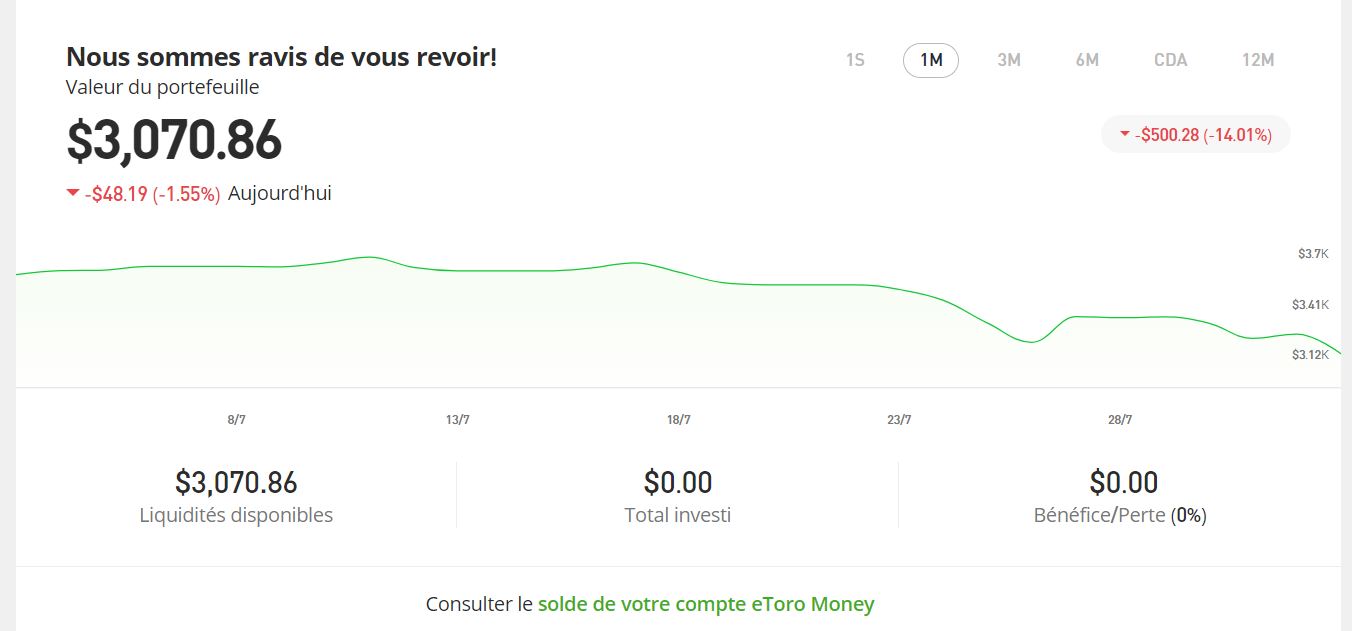The height and width of the screenshot is (631, 1352).
Task: Click the Bénéfice/Perte $0.00 amount
Action: click(1124, 483)
